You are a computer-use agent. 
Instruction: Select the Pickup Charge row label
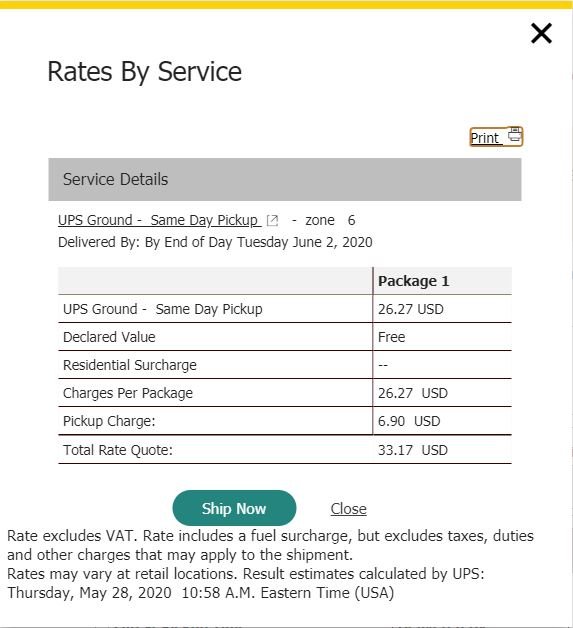point(109,421)
